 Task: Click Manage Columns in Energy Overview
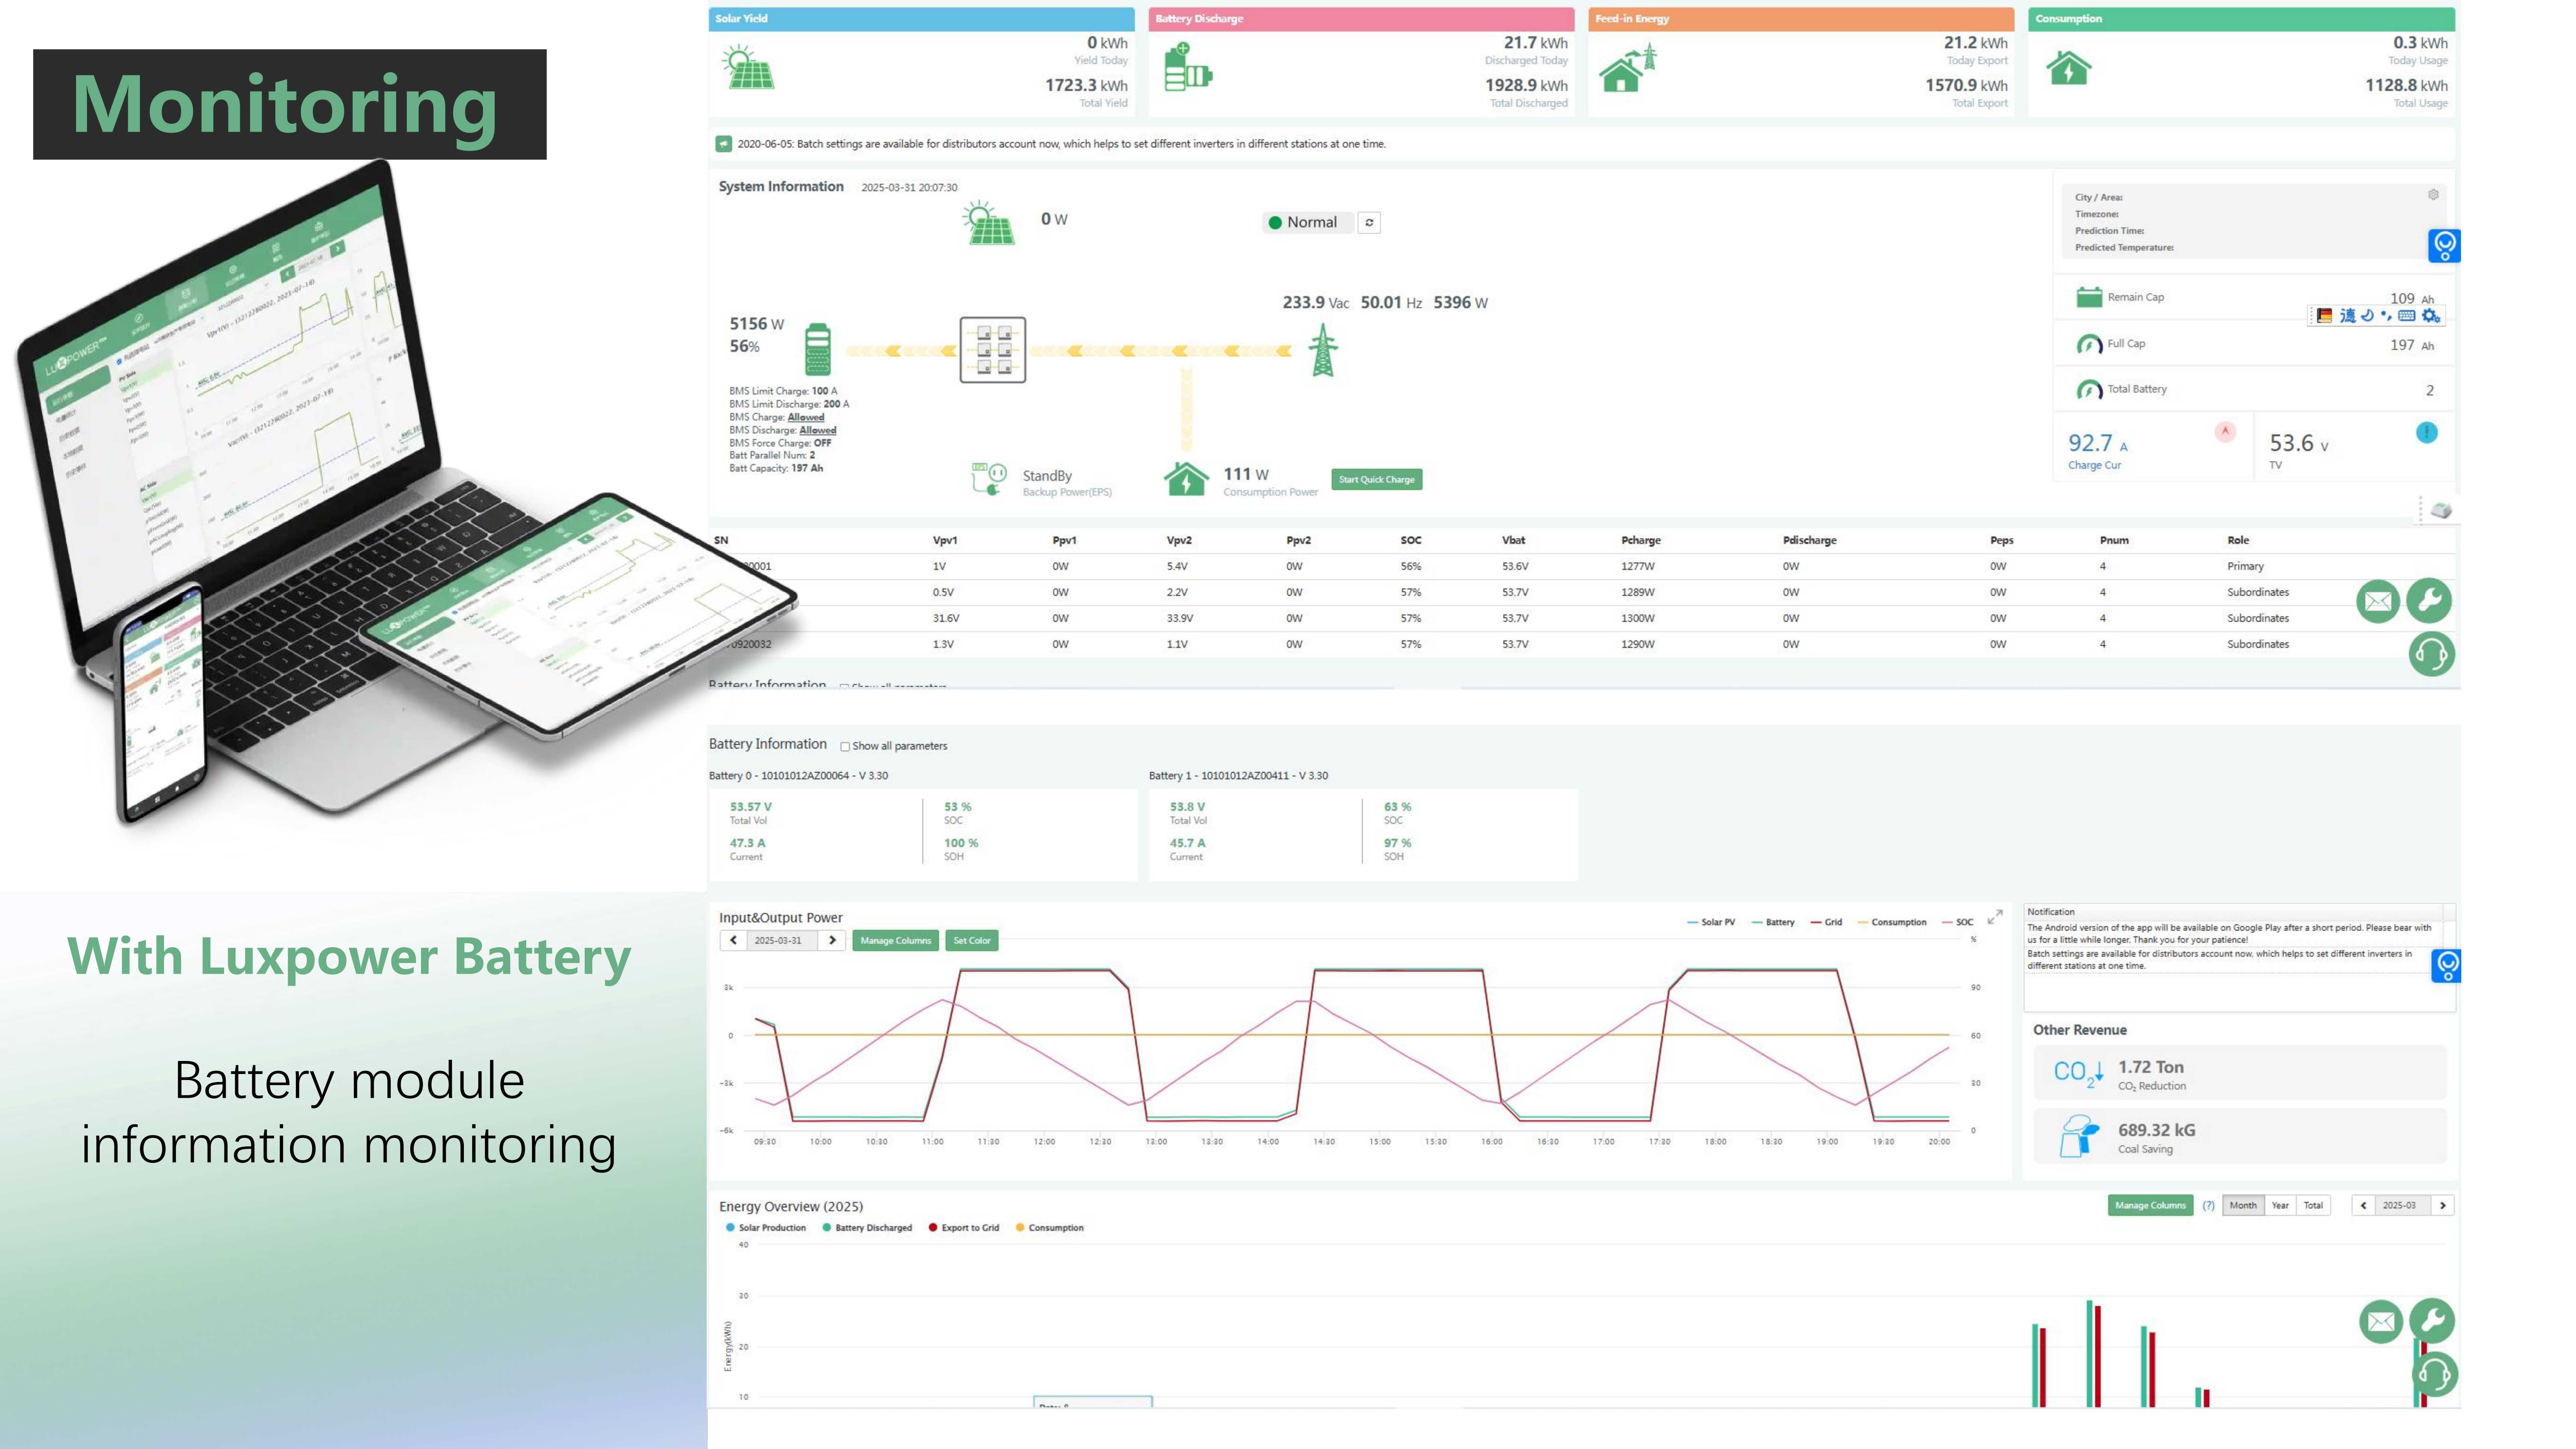pyautogui.click(x=2150, y=1206)
